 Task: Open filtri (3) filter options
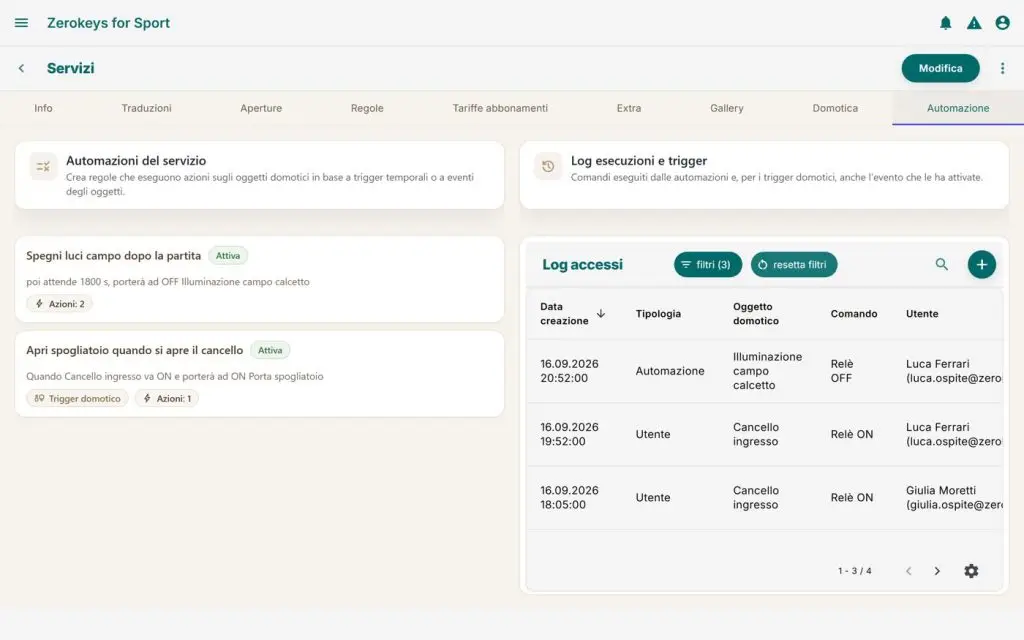pos(708,264)
